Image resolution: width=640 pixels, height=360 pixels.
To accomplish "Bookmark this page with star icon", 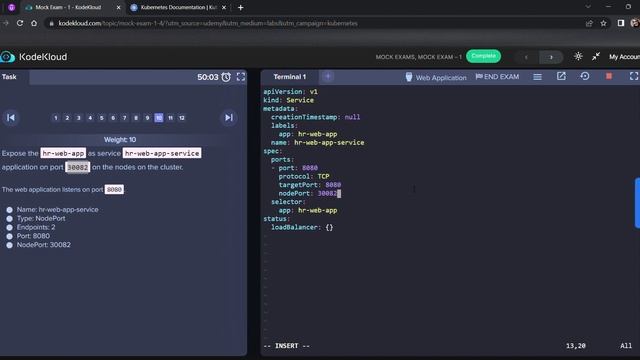I will pos(603,23).
